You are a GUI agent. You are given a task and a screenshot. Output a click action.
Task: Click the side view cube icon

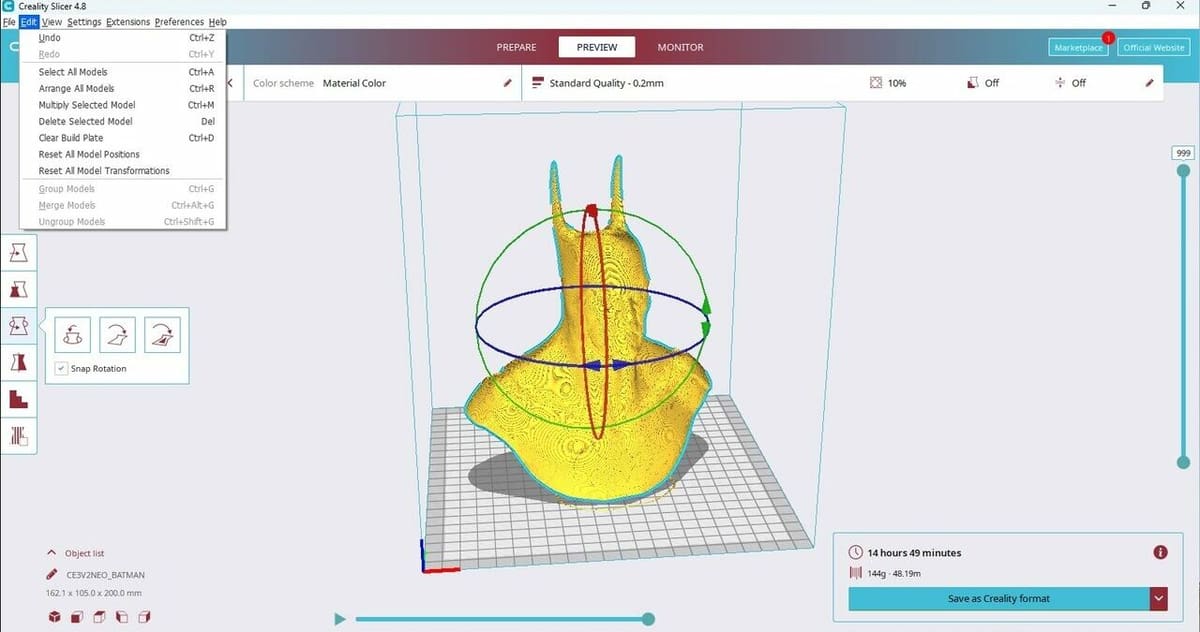[120, 619]
